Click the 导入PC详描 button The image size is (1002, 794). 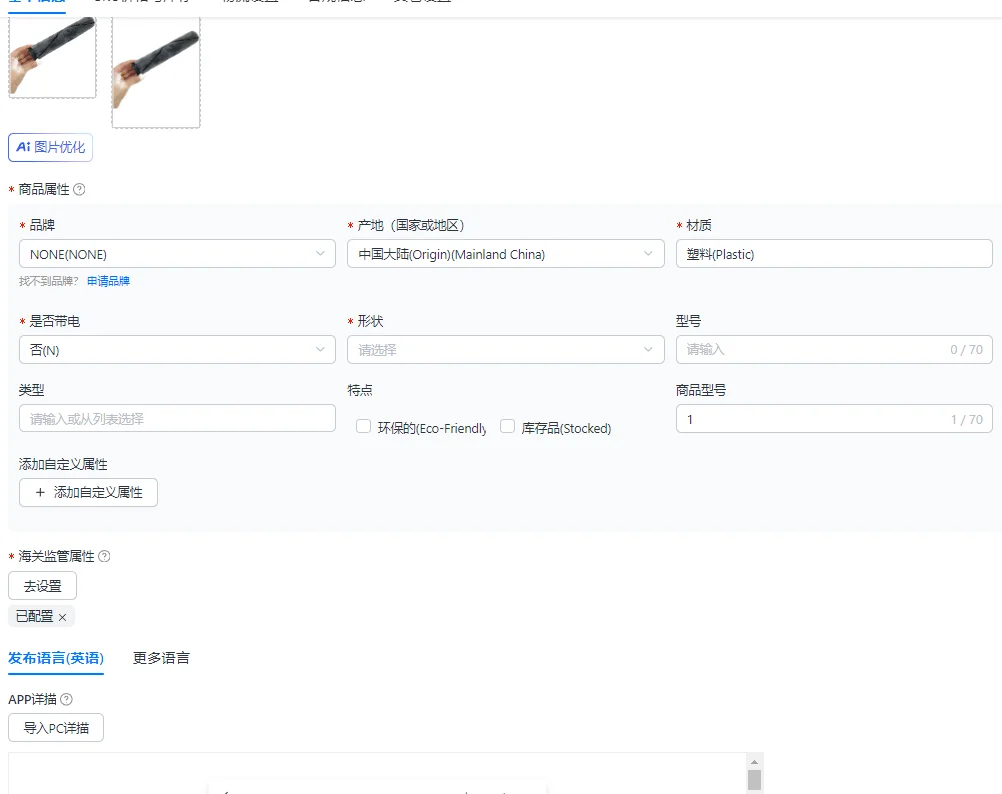click(56, 728)
